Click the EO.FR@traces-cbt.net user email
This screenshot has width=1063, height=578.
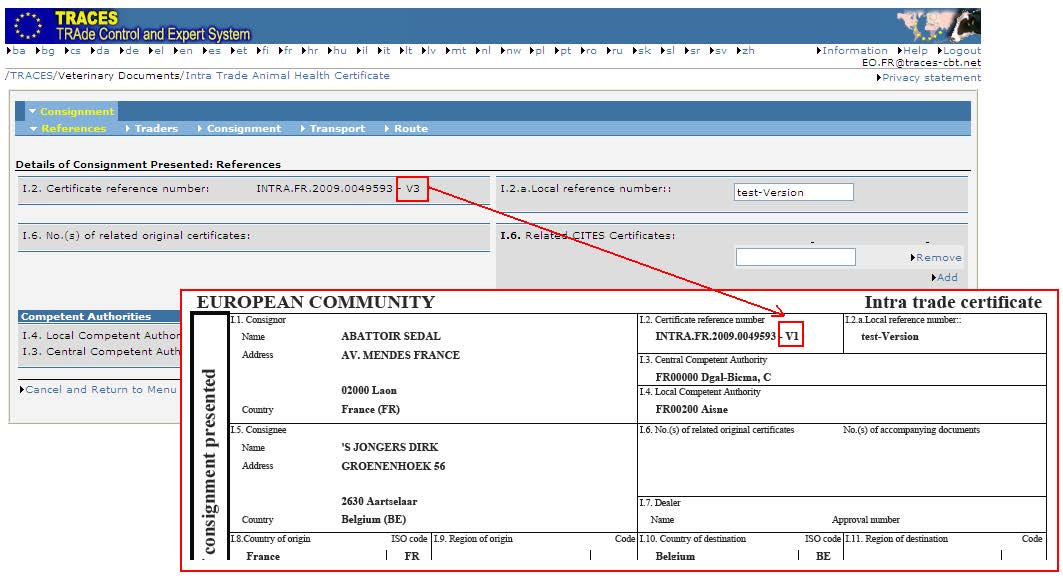pos(921,63)
